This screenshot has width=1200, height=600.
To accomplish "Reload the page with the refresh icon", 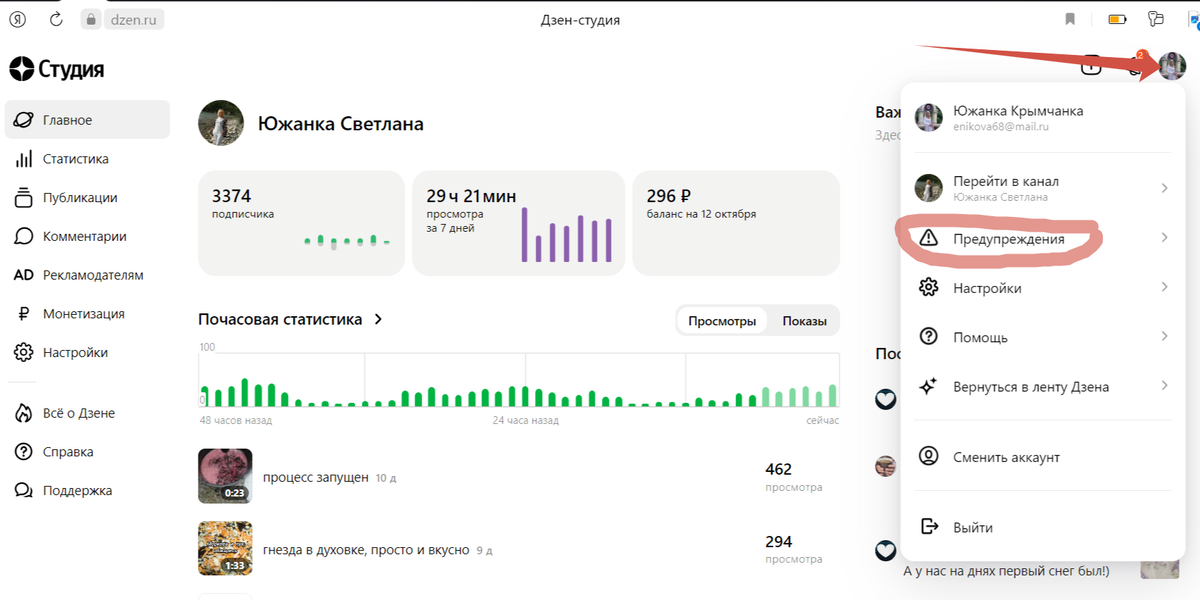I will tap(56, 19).
